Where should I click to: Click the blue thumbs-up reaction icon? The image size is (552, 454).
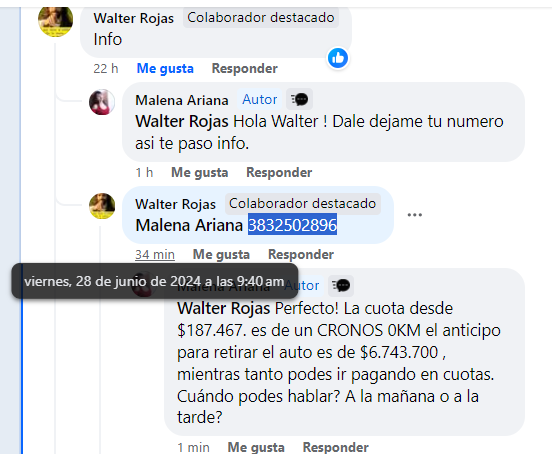pyautogui.click(x=338, y=58)
